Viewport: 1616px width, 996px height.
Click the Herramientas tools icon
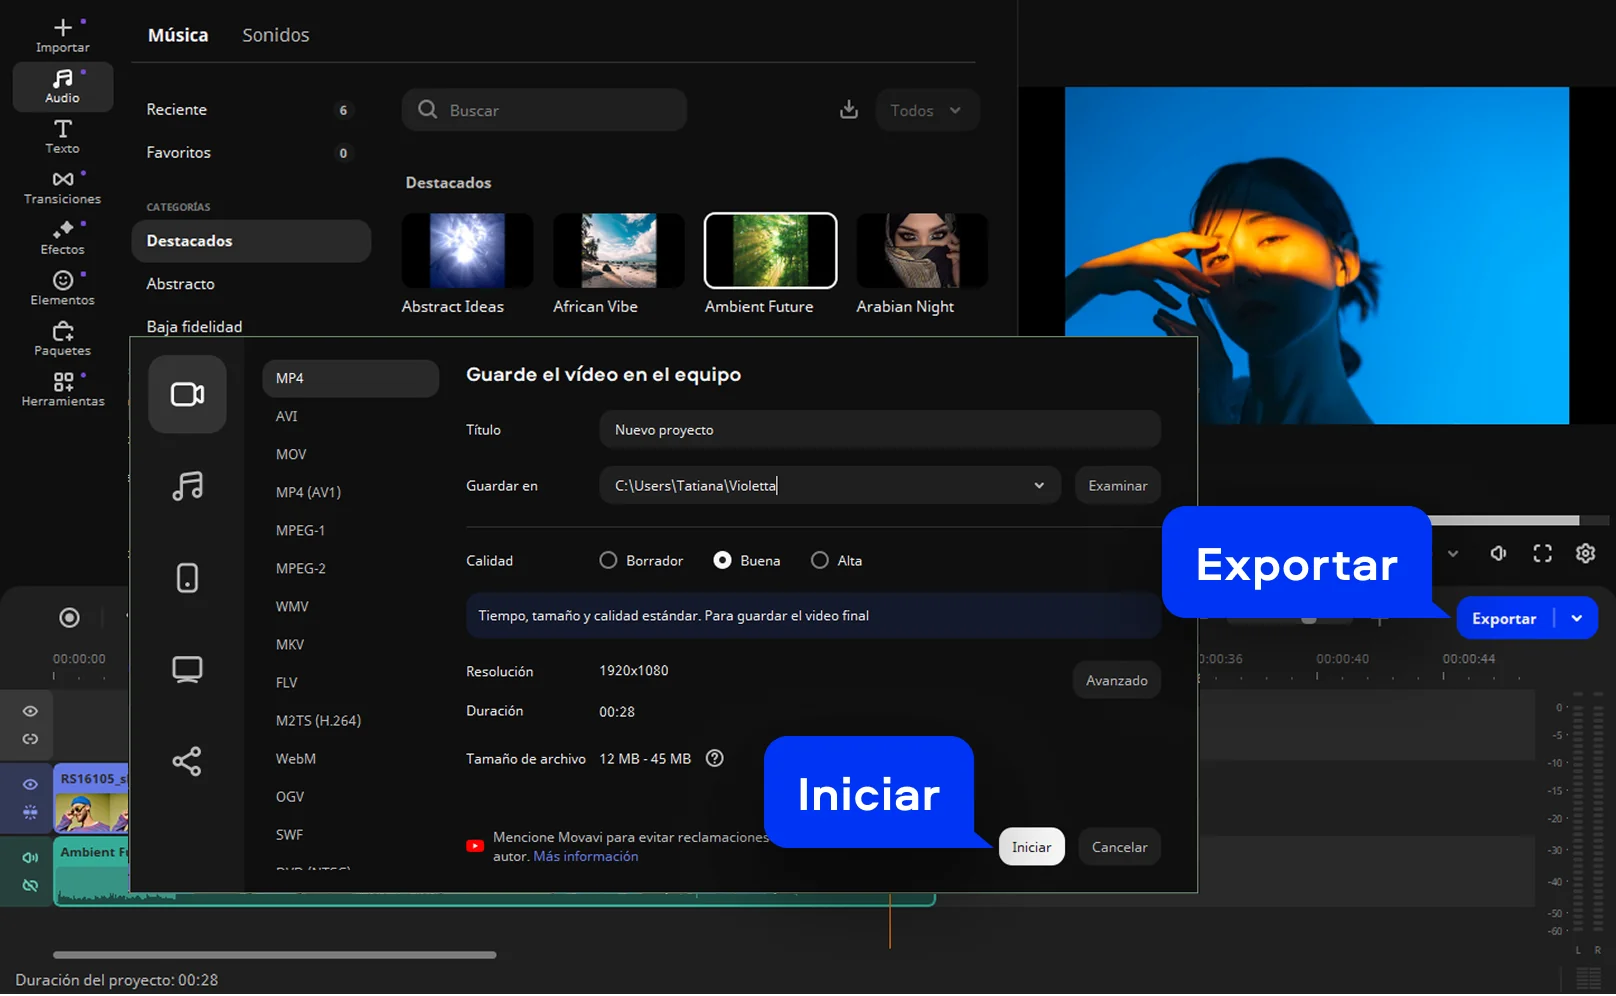(x=62, y=389)
